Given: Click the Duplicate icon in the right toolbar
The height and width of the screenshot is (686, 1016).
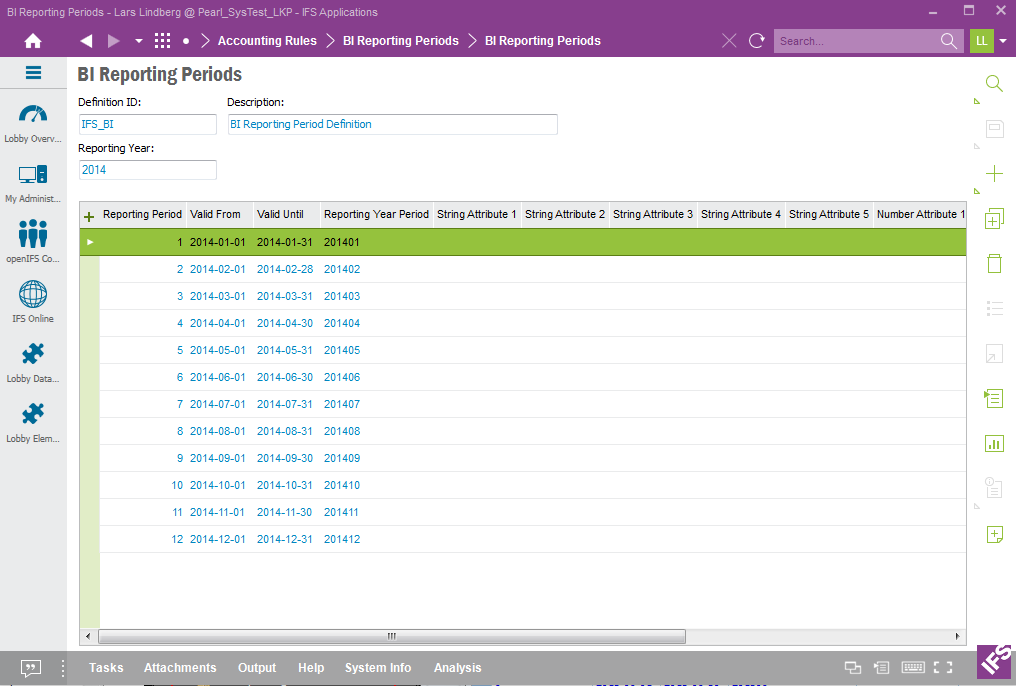Looking at the screenshot, I should [x=994, y=218].
